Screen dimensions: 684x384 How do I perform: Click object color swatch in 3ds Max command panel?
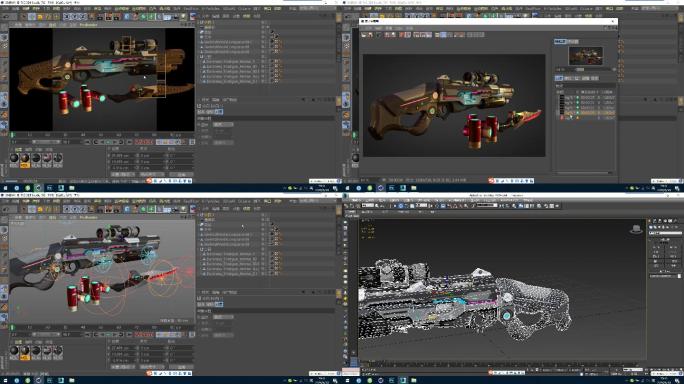(x=679, y=276)
